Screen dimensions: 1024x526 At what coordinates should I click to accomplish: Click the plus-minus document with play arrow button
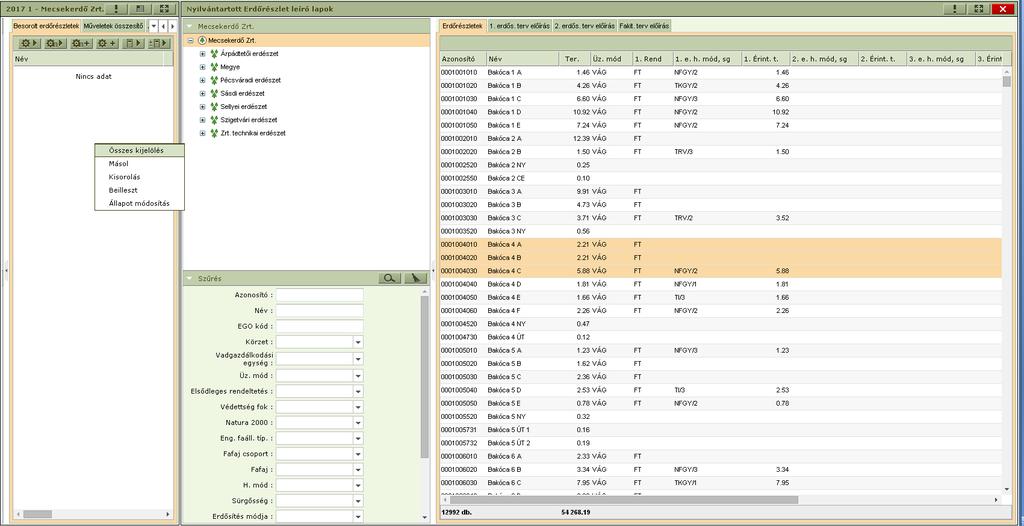pyautogui.click(x=159, y=43)
